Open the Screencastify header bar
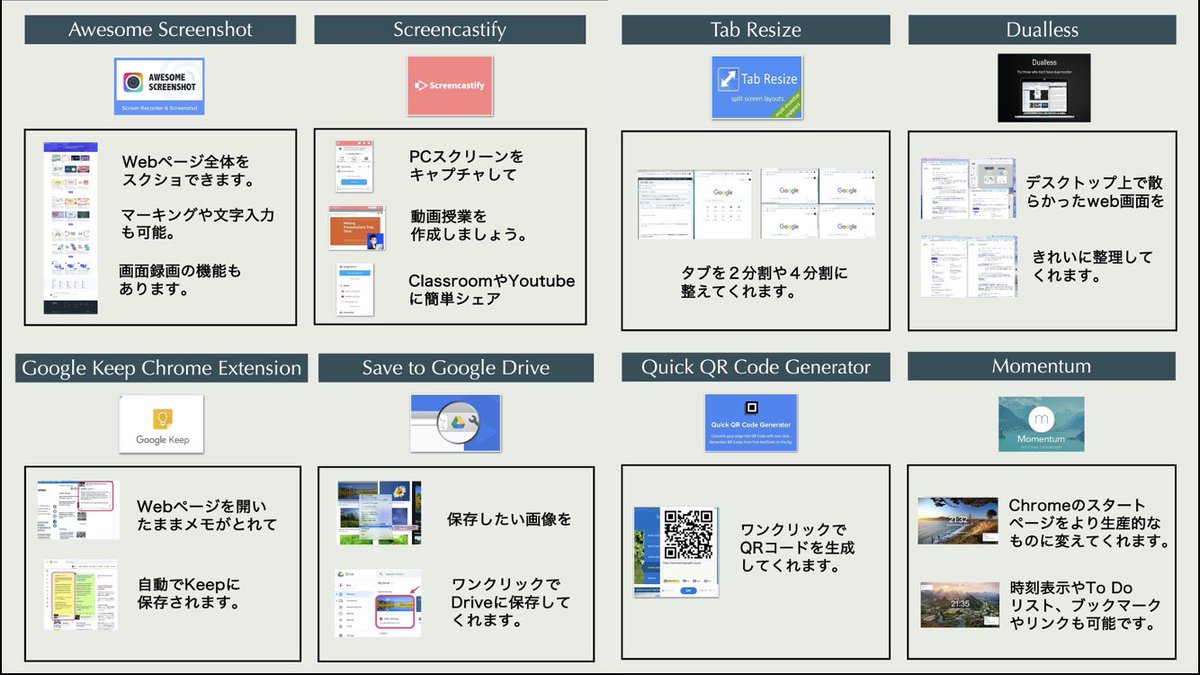1200x675 pixels. tap(450, 30)
